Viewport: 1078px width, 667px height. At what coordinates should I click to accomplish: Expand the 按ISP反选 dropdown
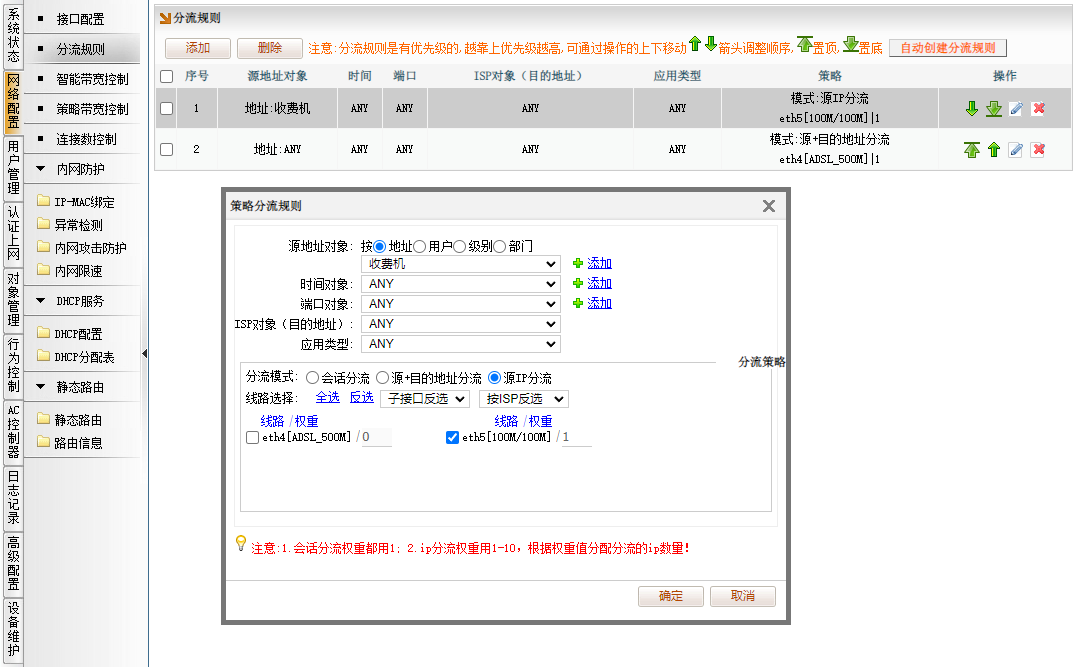click(523, 399)
